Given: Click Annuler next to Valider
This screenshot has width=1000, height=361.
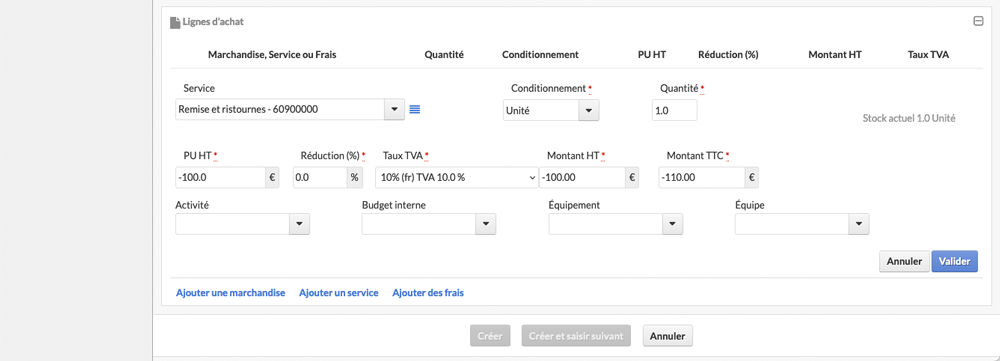Looking at the screenshot, I should coord(904,261).
